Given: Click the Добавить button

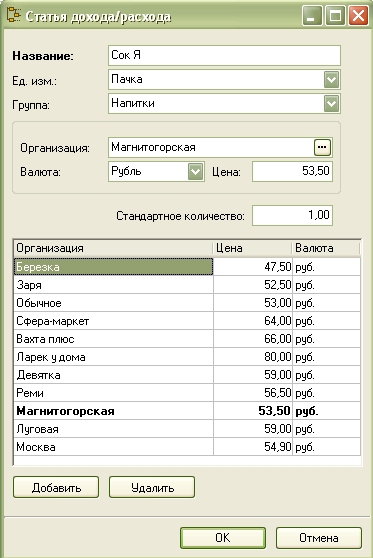Looking at the screenshot, I should pos(56,487).
